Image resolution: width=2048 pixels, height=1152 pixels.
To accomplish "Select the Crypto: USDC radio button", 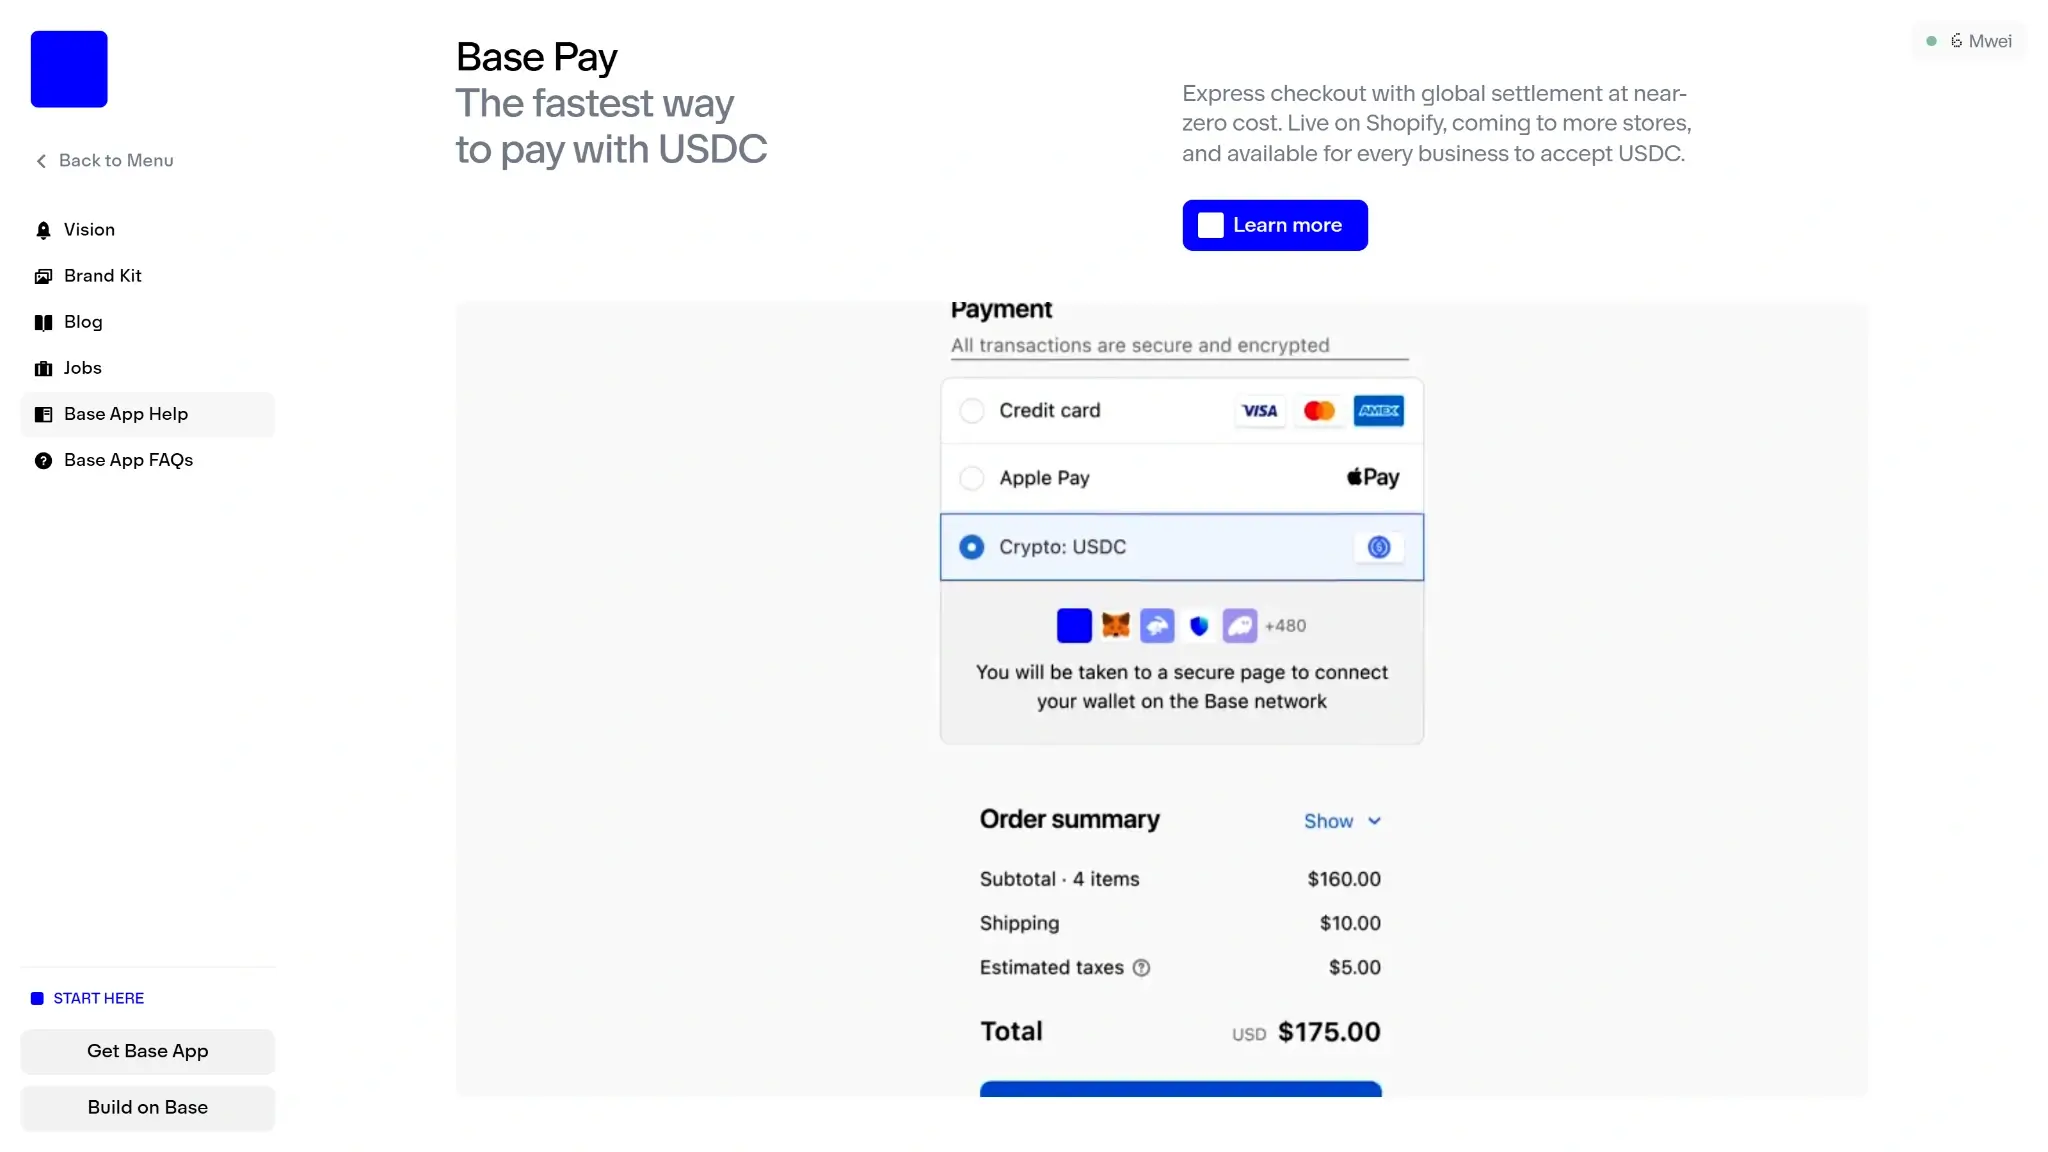I will 971,547.
